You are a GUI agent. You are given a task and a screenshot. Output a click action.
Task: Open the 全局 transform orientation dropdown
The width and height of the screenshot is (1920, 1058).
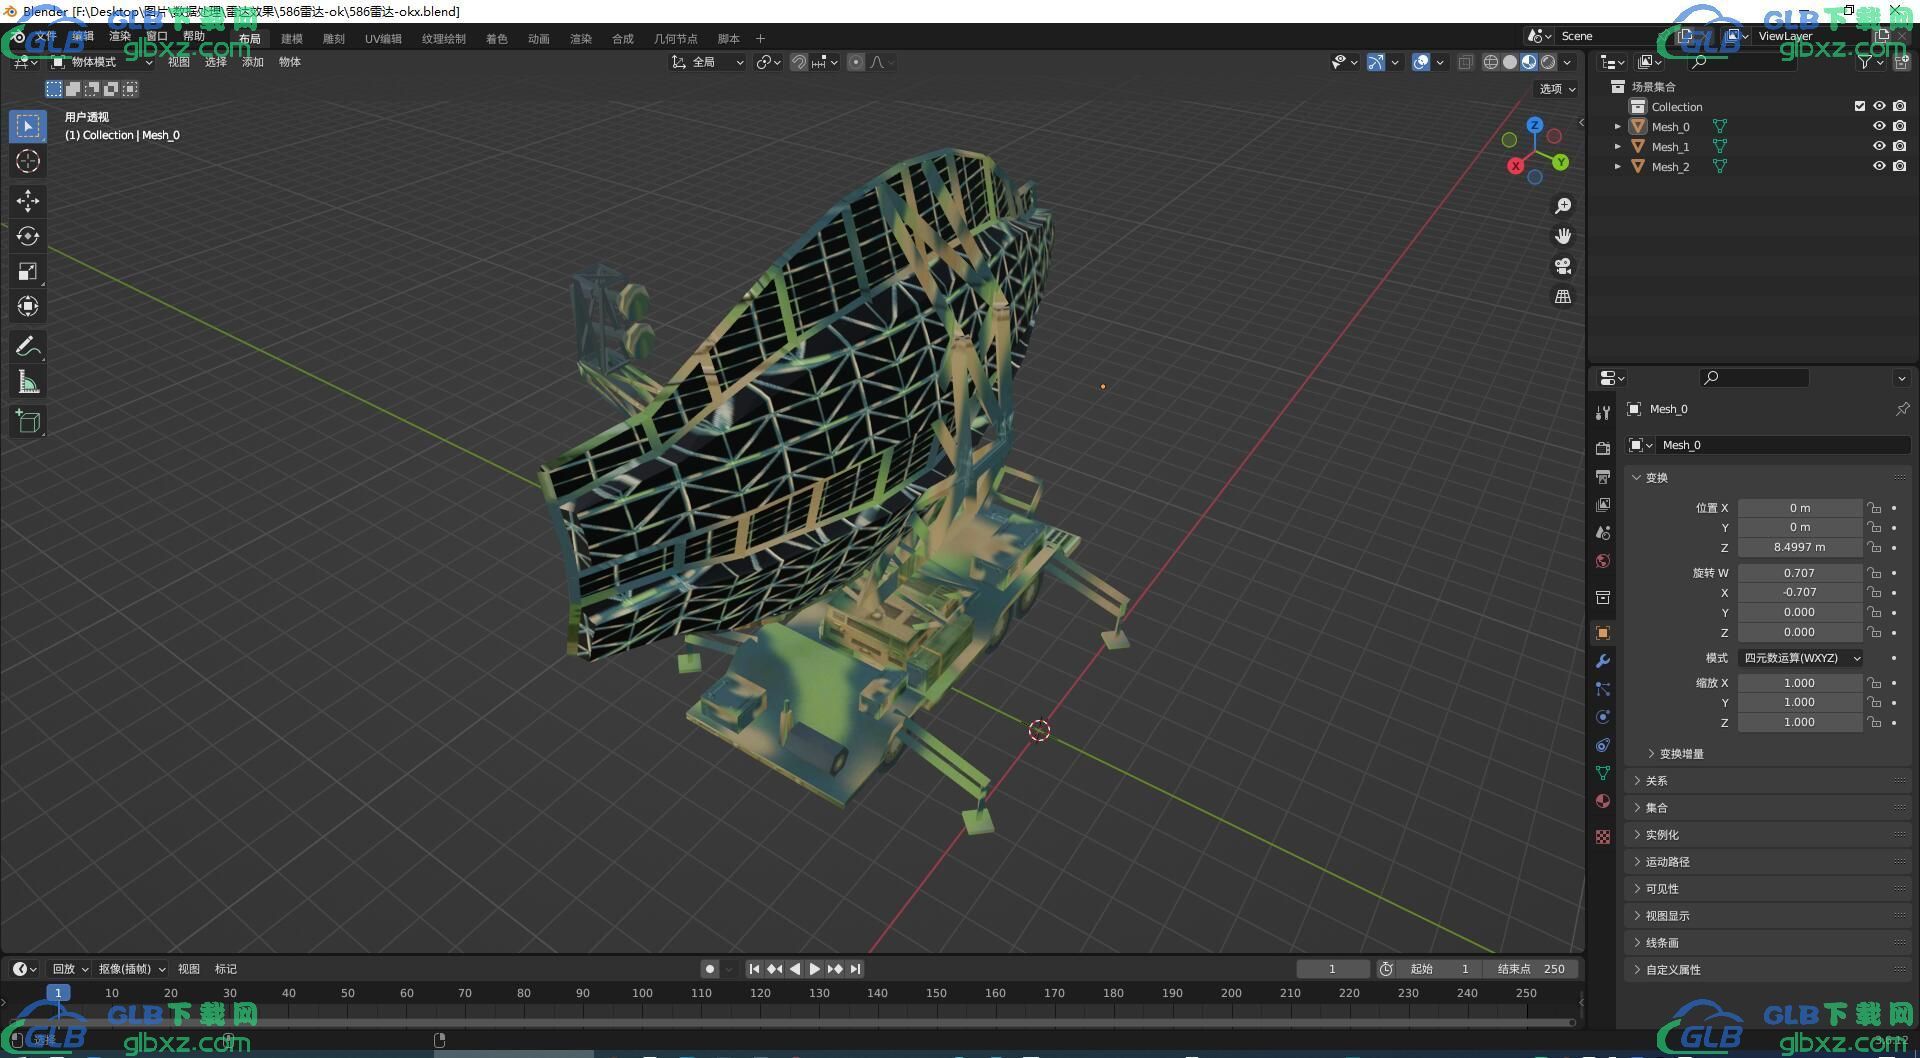(708, 62)
